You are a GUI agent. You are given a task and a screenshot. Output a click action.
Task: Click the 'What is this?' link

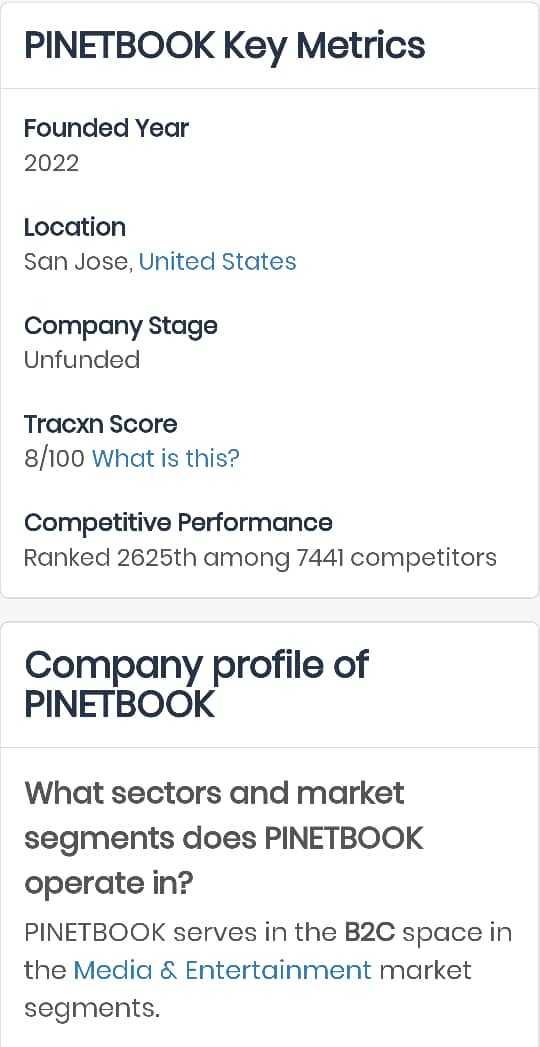pyautogui.click(x=165, y=459)
